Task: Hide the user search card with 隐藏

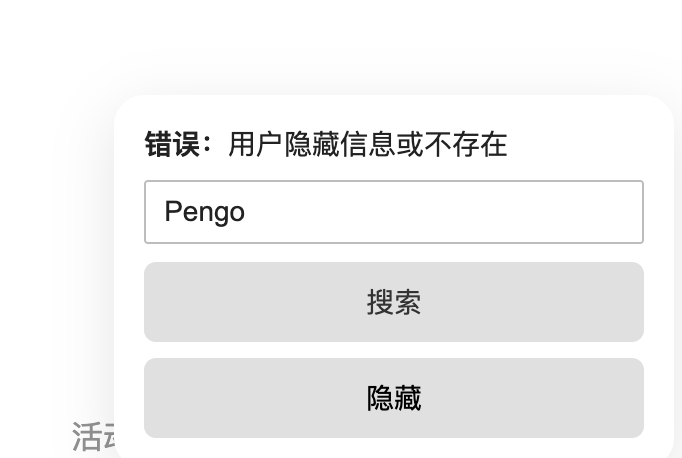Action: 394,398
